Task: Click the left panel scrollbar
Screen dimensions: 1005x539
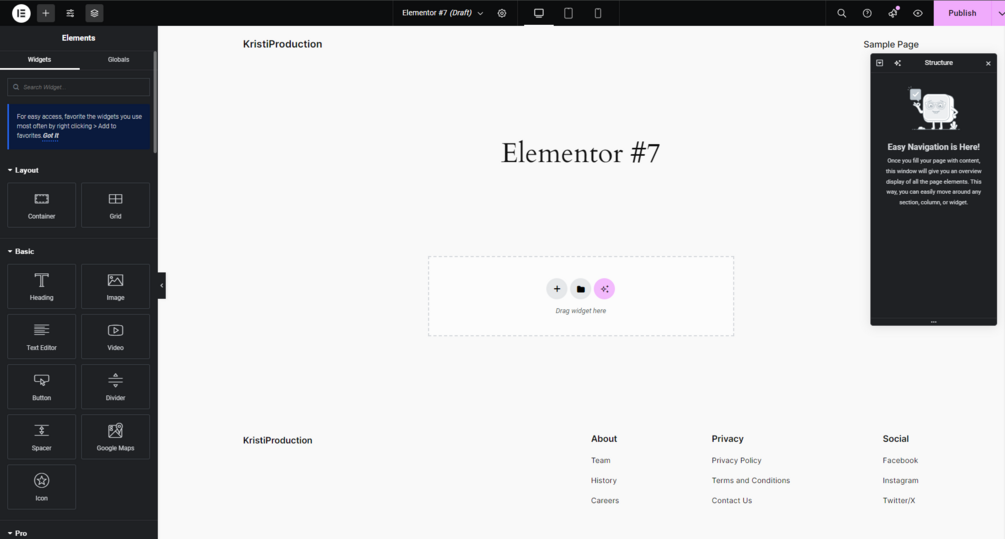Action: (x=154, y=103)
